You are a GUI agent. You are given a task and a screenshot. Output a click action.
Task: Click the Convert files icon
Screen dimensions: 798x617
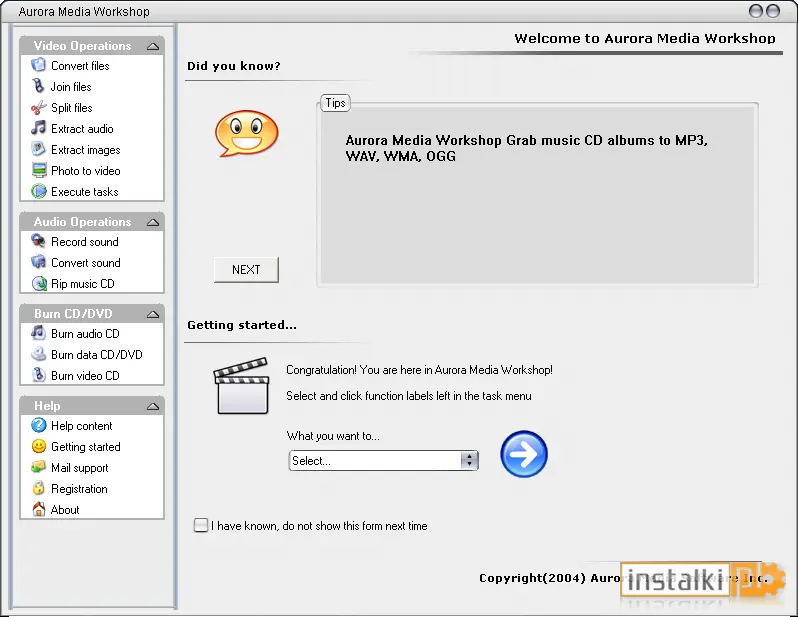(x=38, y=65)
